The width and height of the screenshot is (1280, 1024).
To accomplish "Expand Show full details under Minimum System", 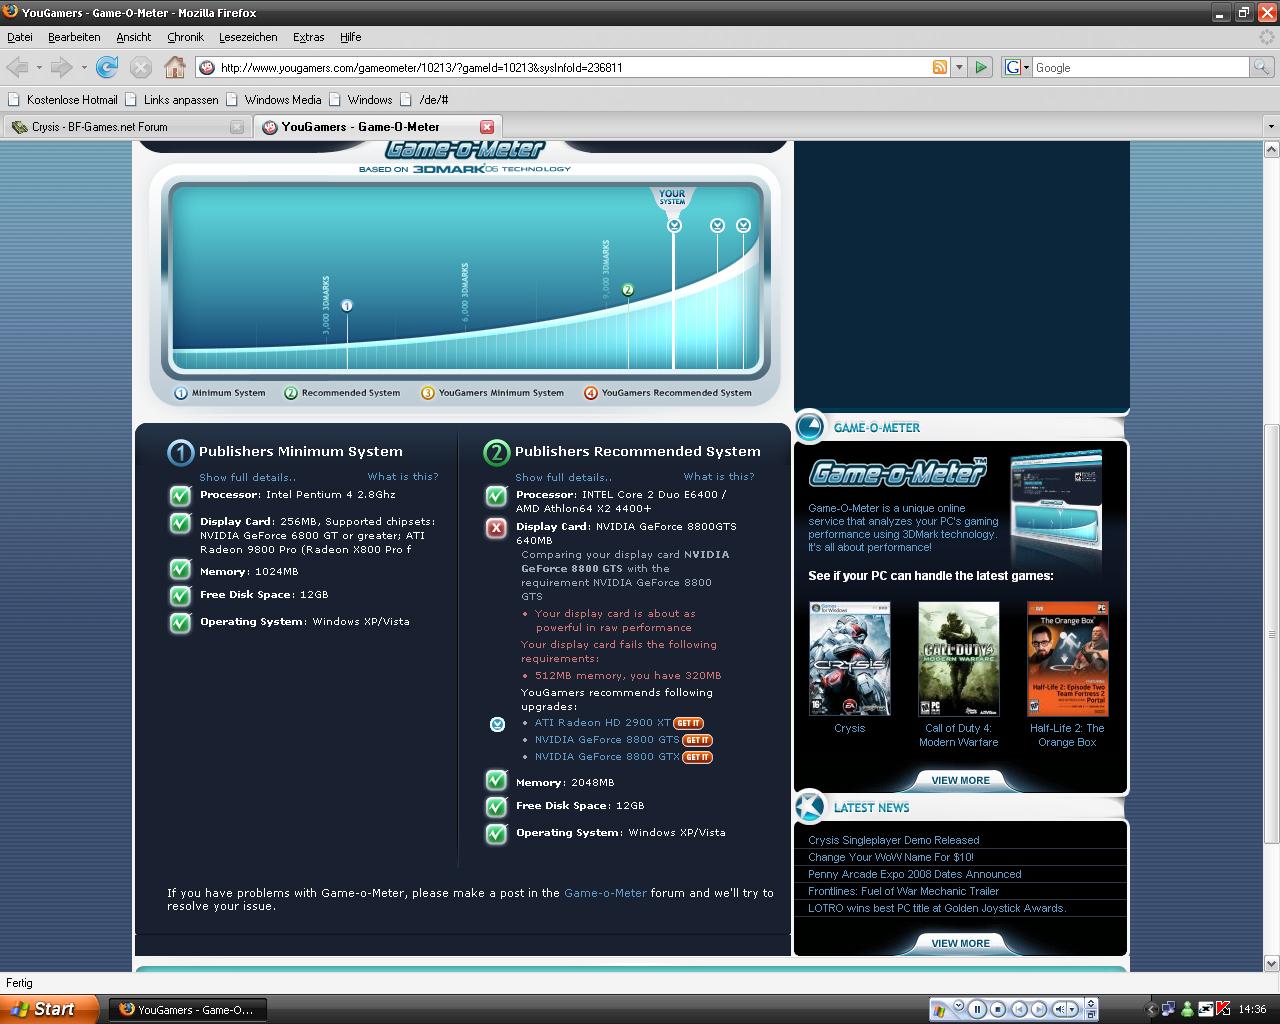I will [x=247, y=477].
